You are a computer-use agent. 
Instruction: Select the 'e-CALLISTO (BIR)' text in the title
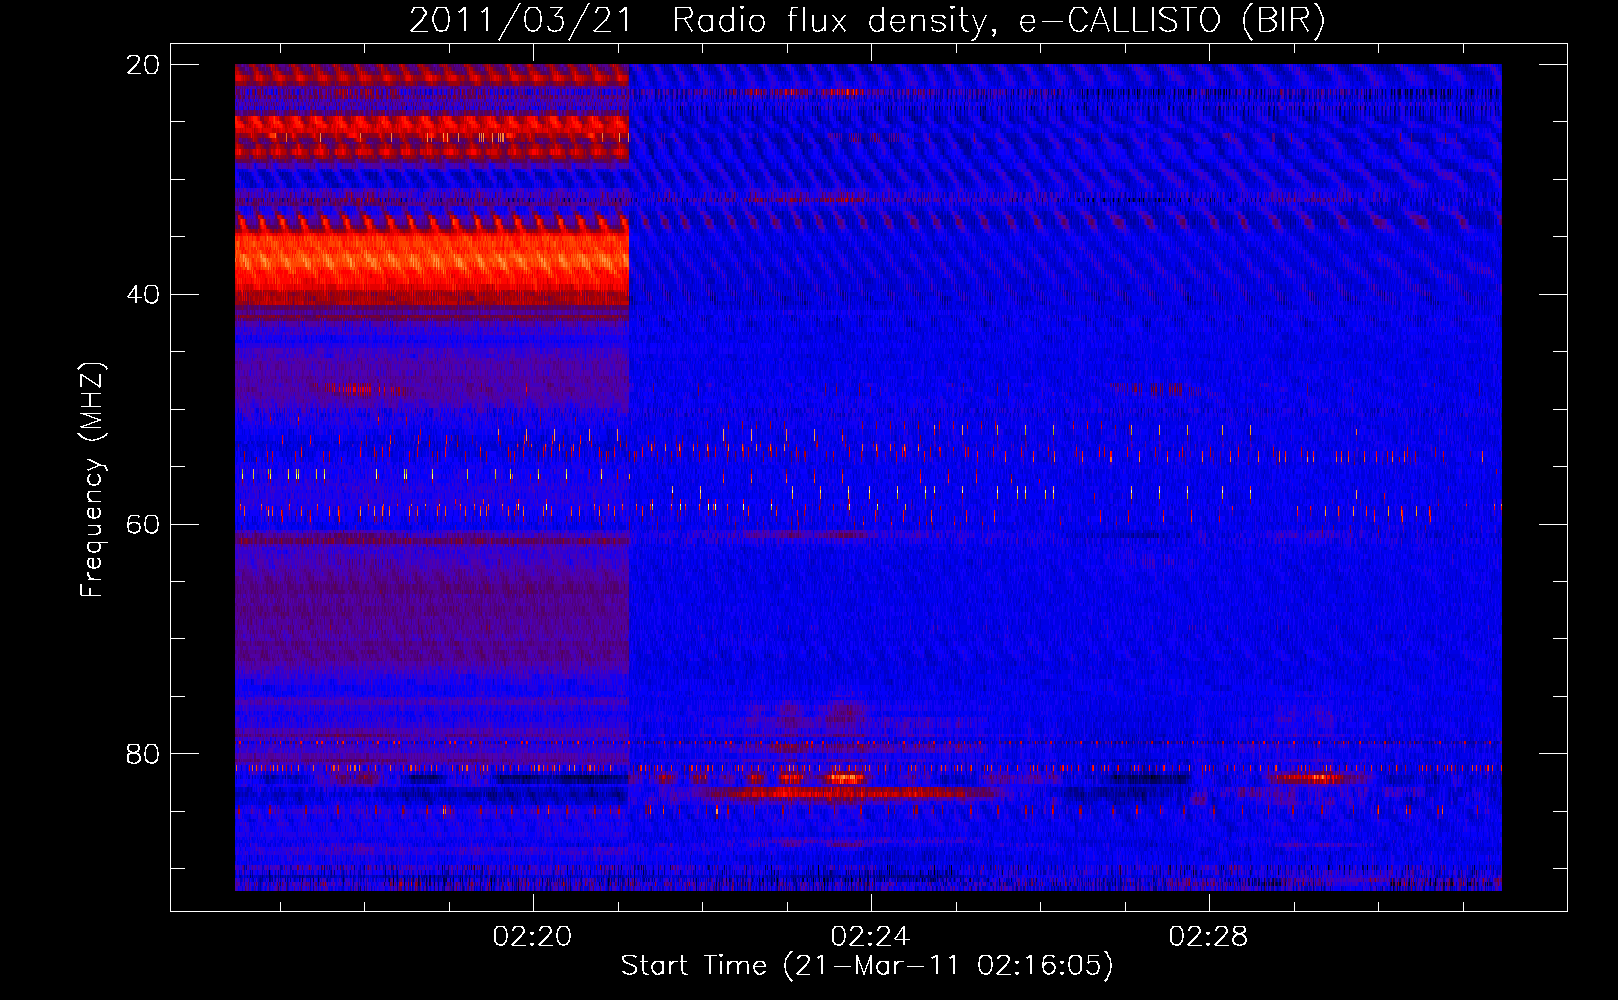[x=1172, y=20]
